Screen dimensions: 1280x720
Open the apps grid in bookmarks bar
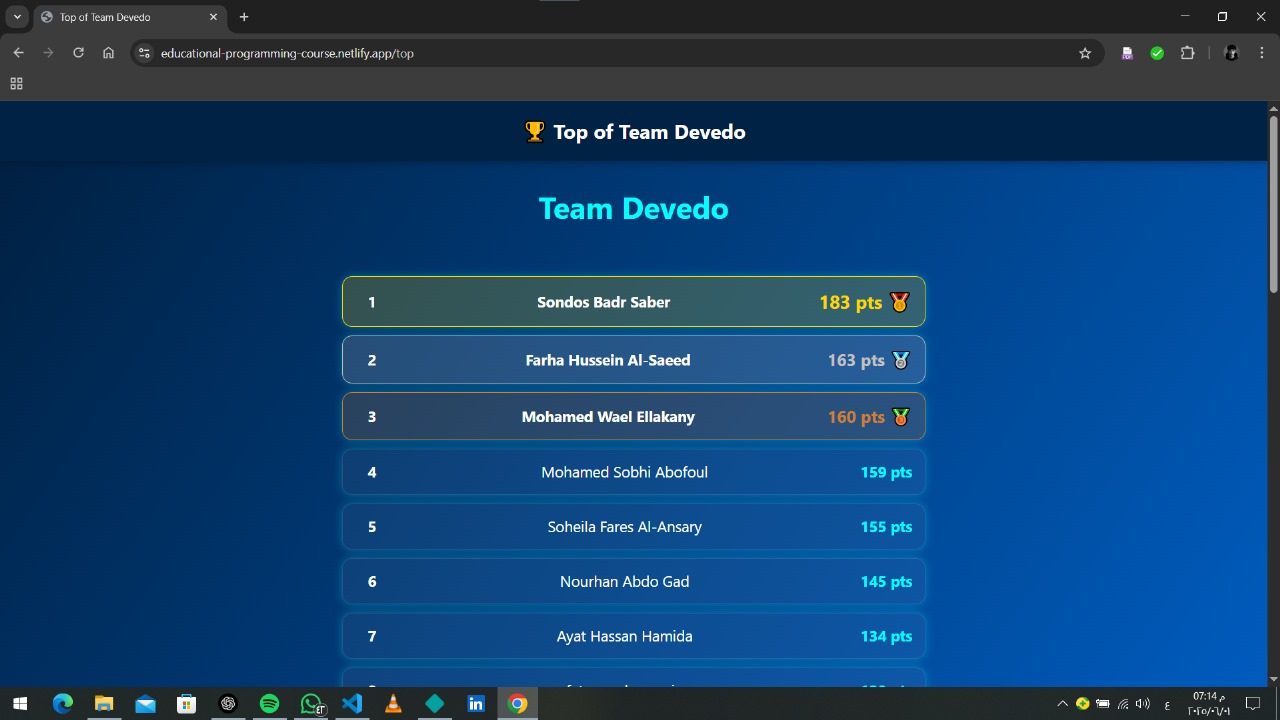16,84
